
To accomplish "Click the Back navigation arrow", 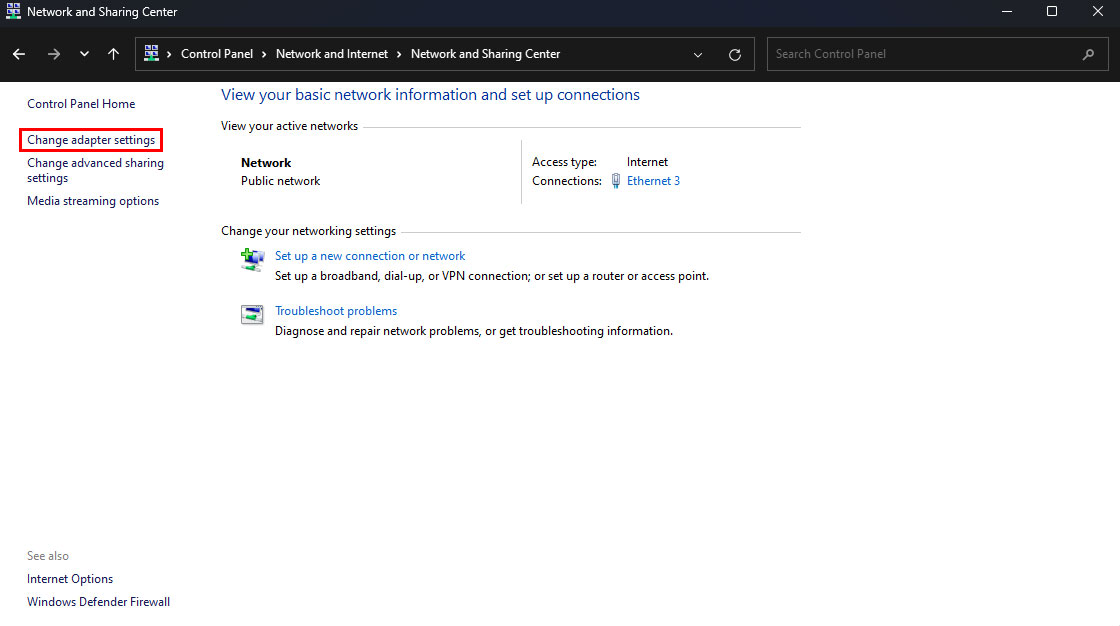I will tap(19, 54).
